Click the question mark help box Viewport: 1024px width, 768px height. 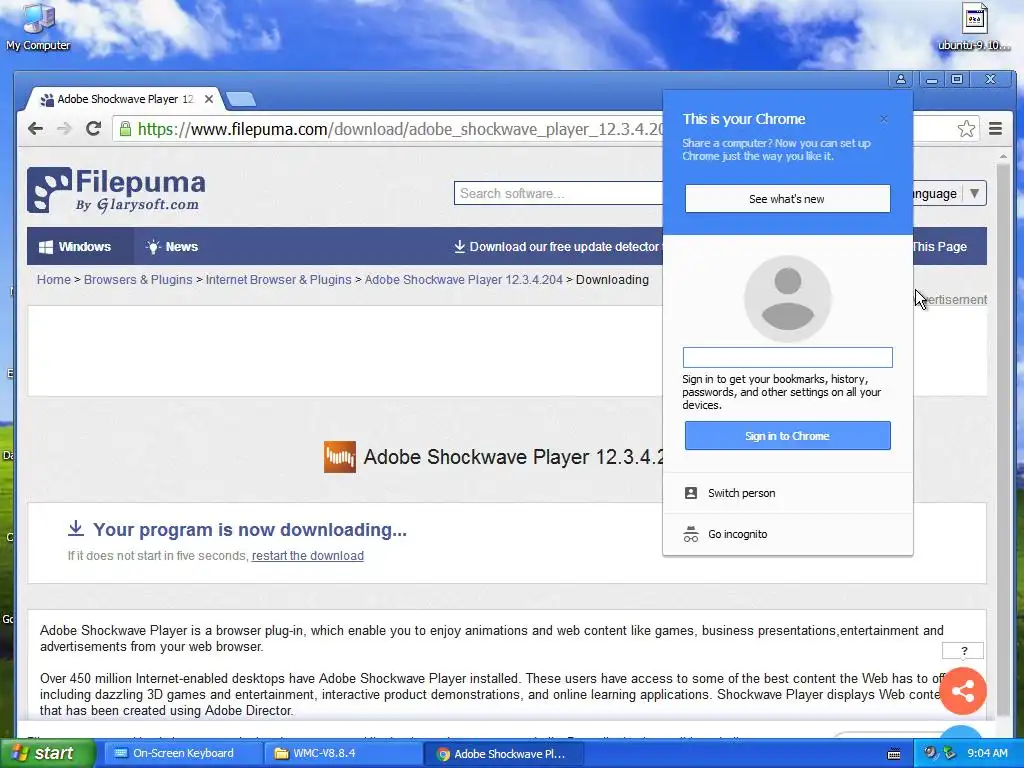pos(963,650)
